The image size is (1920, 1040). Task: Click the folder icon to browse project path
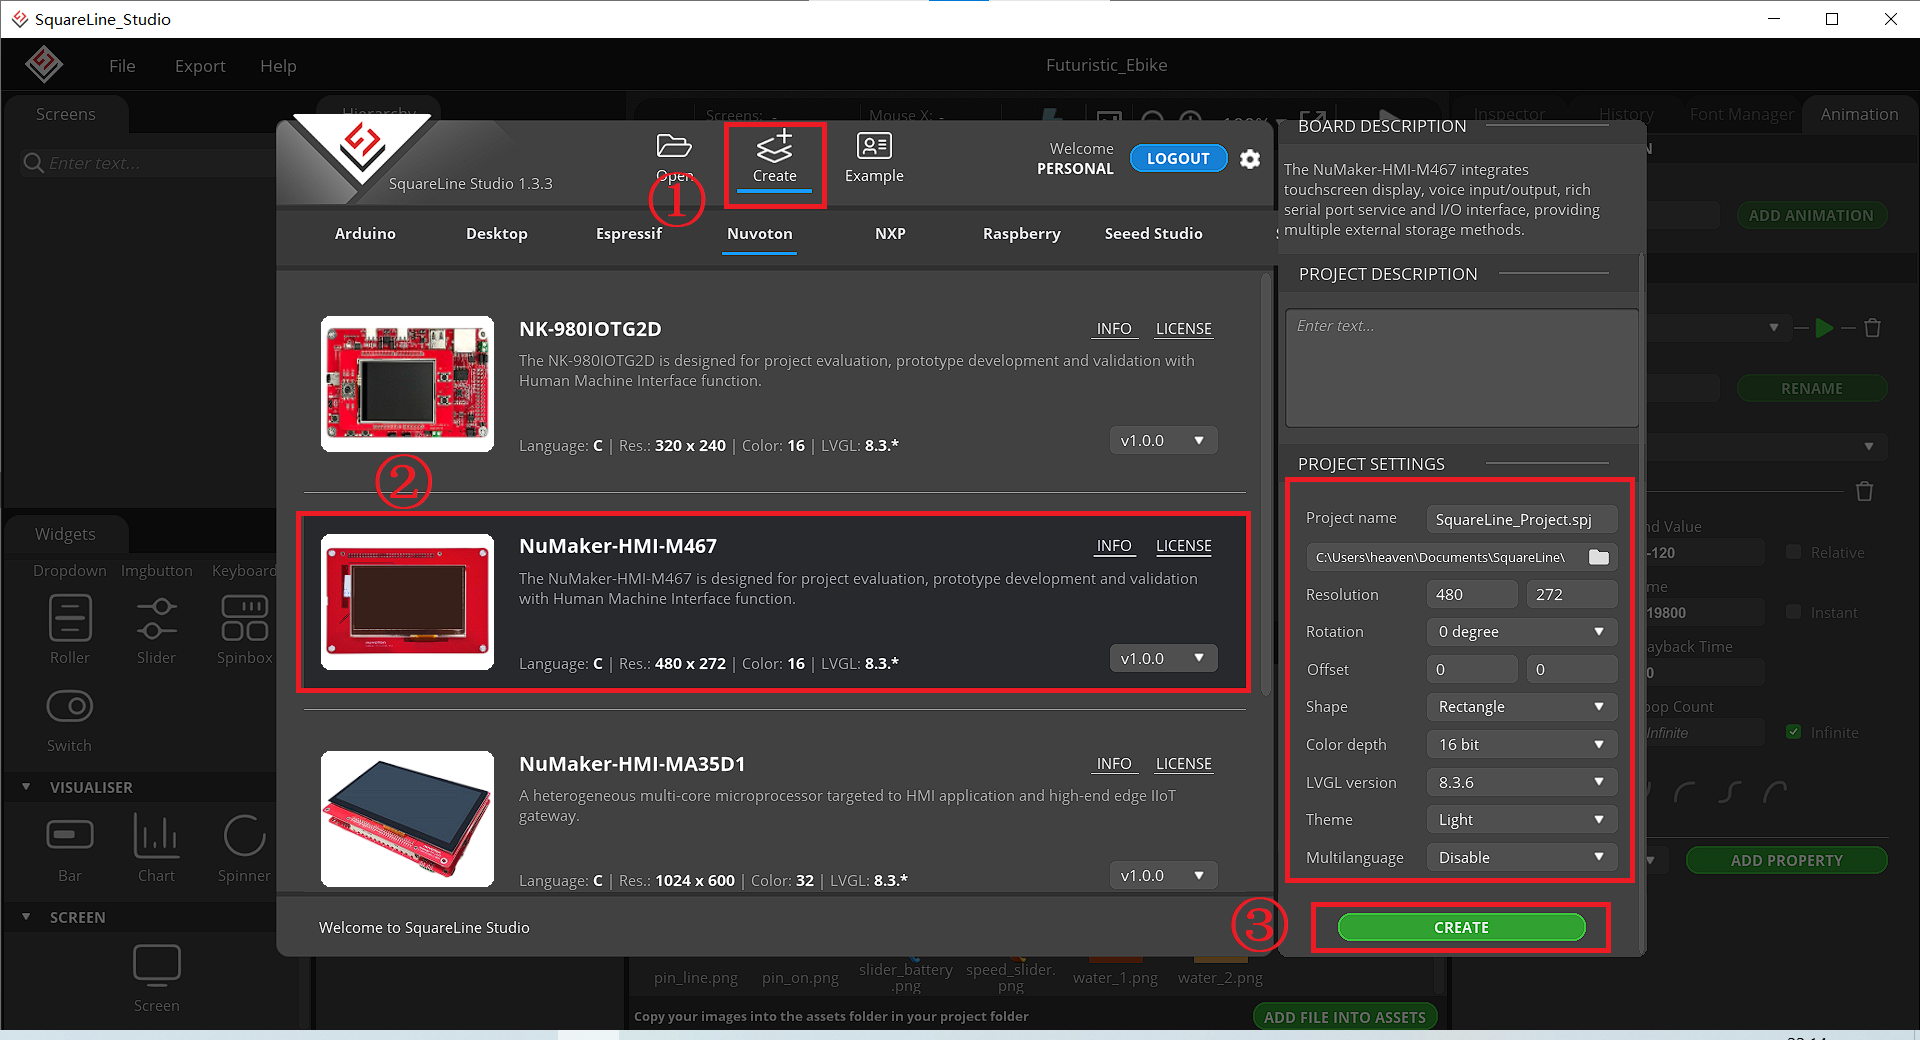pos(1598,557)
